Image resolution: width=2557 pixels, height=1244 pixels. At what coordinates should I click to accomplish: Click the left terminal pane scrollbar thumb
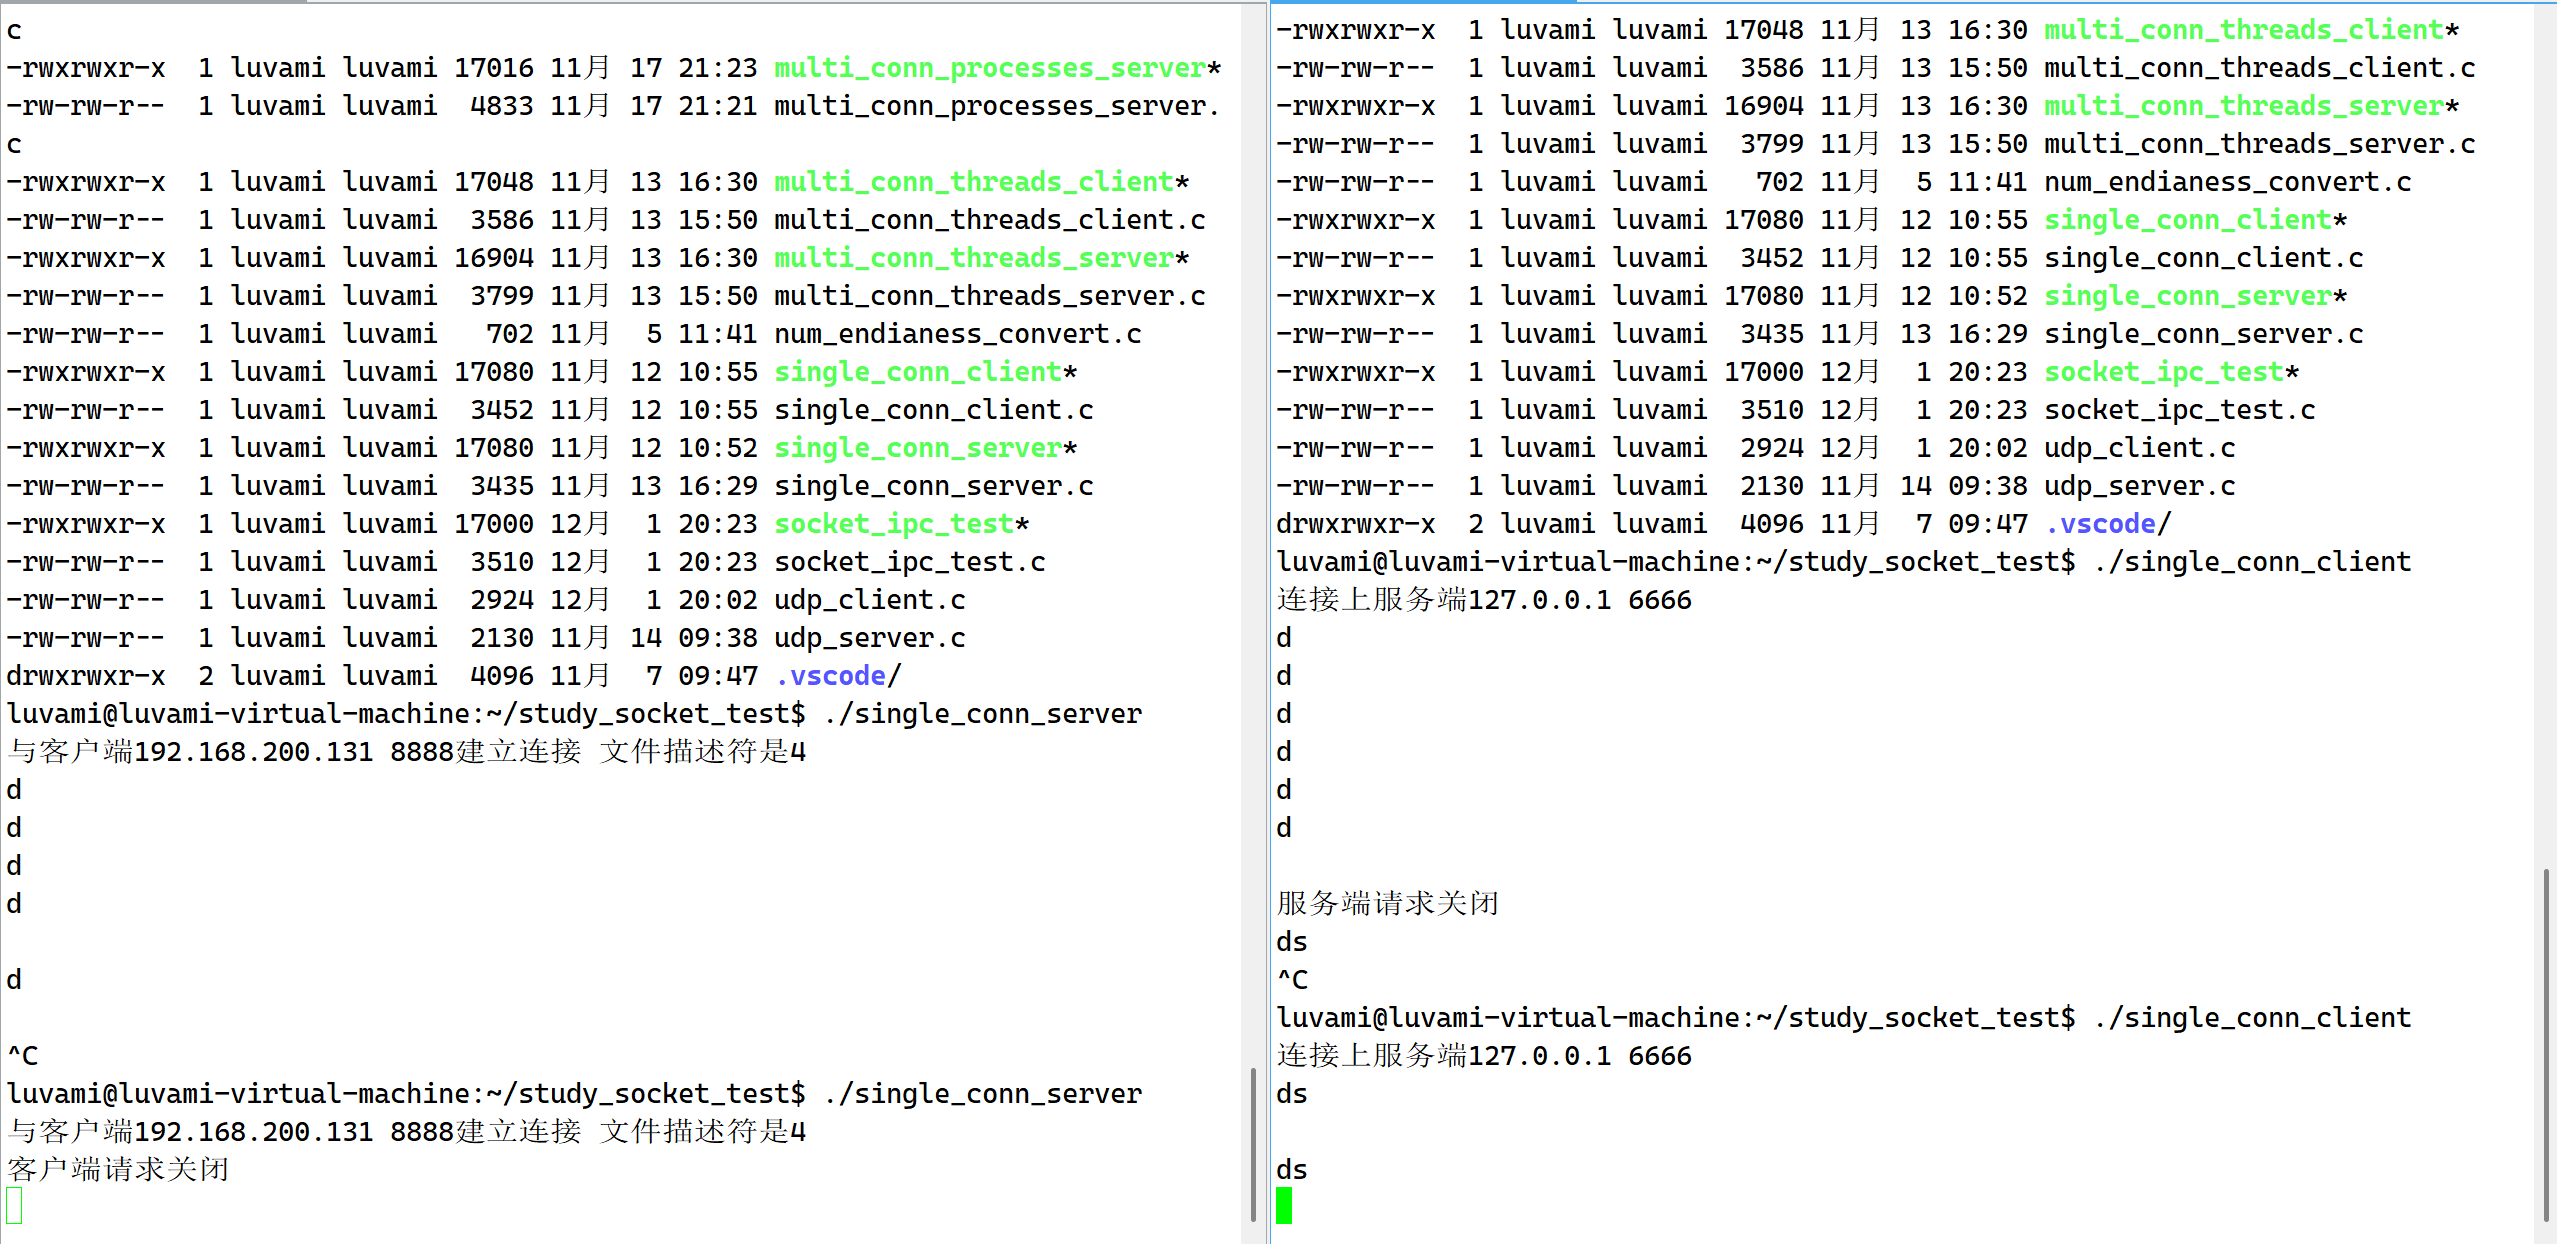coord(1252,1144)
